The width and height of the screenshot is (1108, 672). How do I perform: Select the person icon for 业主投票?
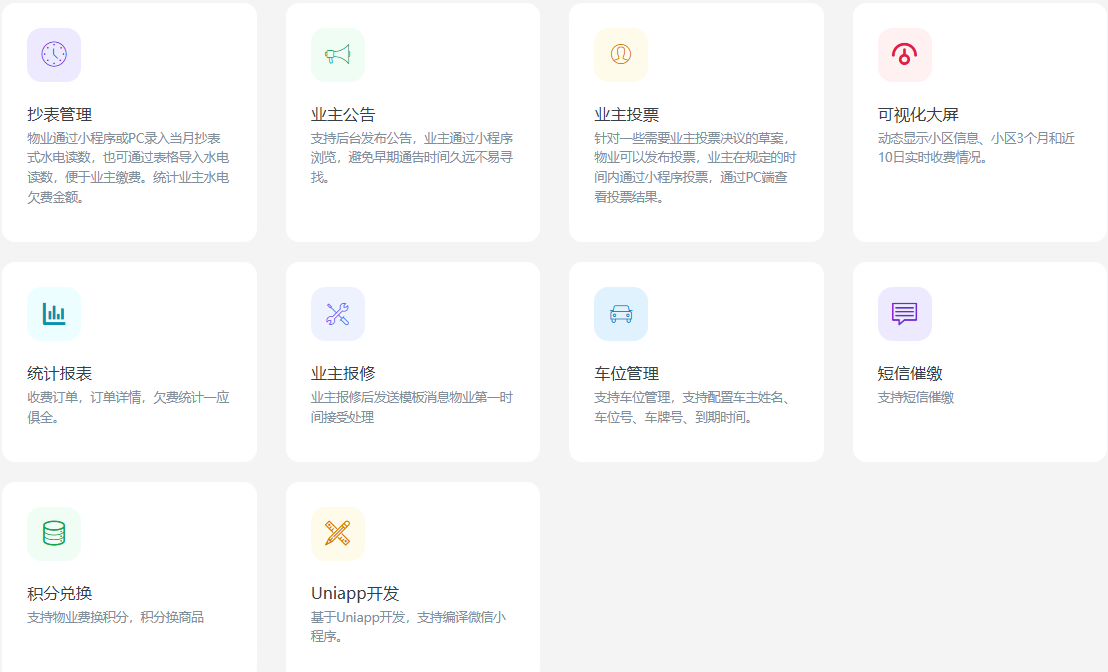point(621,55)
